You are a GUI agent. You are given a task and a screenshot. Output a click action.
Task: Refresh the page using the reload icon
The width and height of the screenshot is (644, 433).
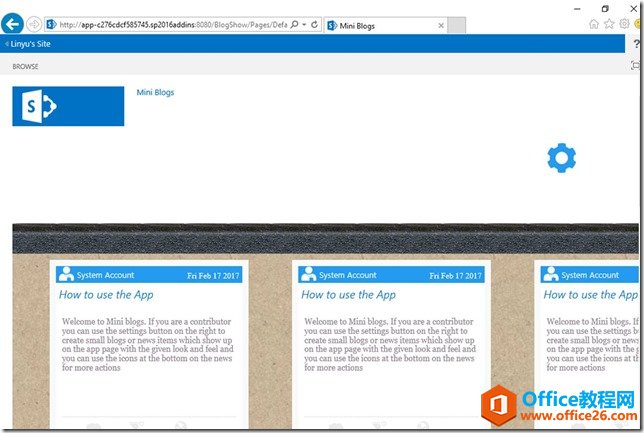316,24
